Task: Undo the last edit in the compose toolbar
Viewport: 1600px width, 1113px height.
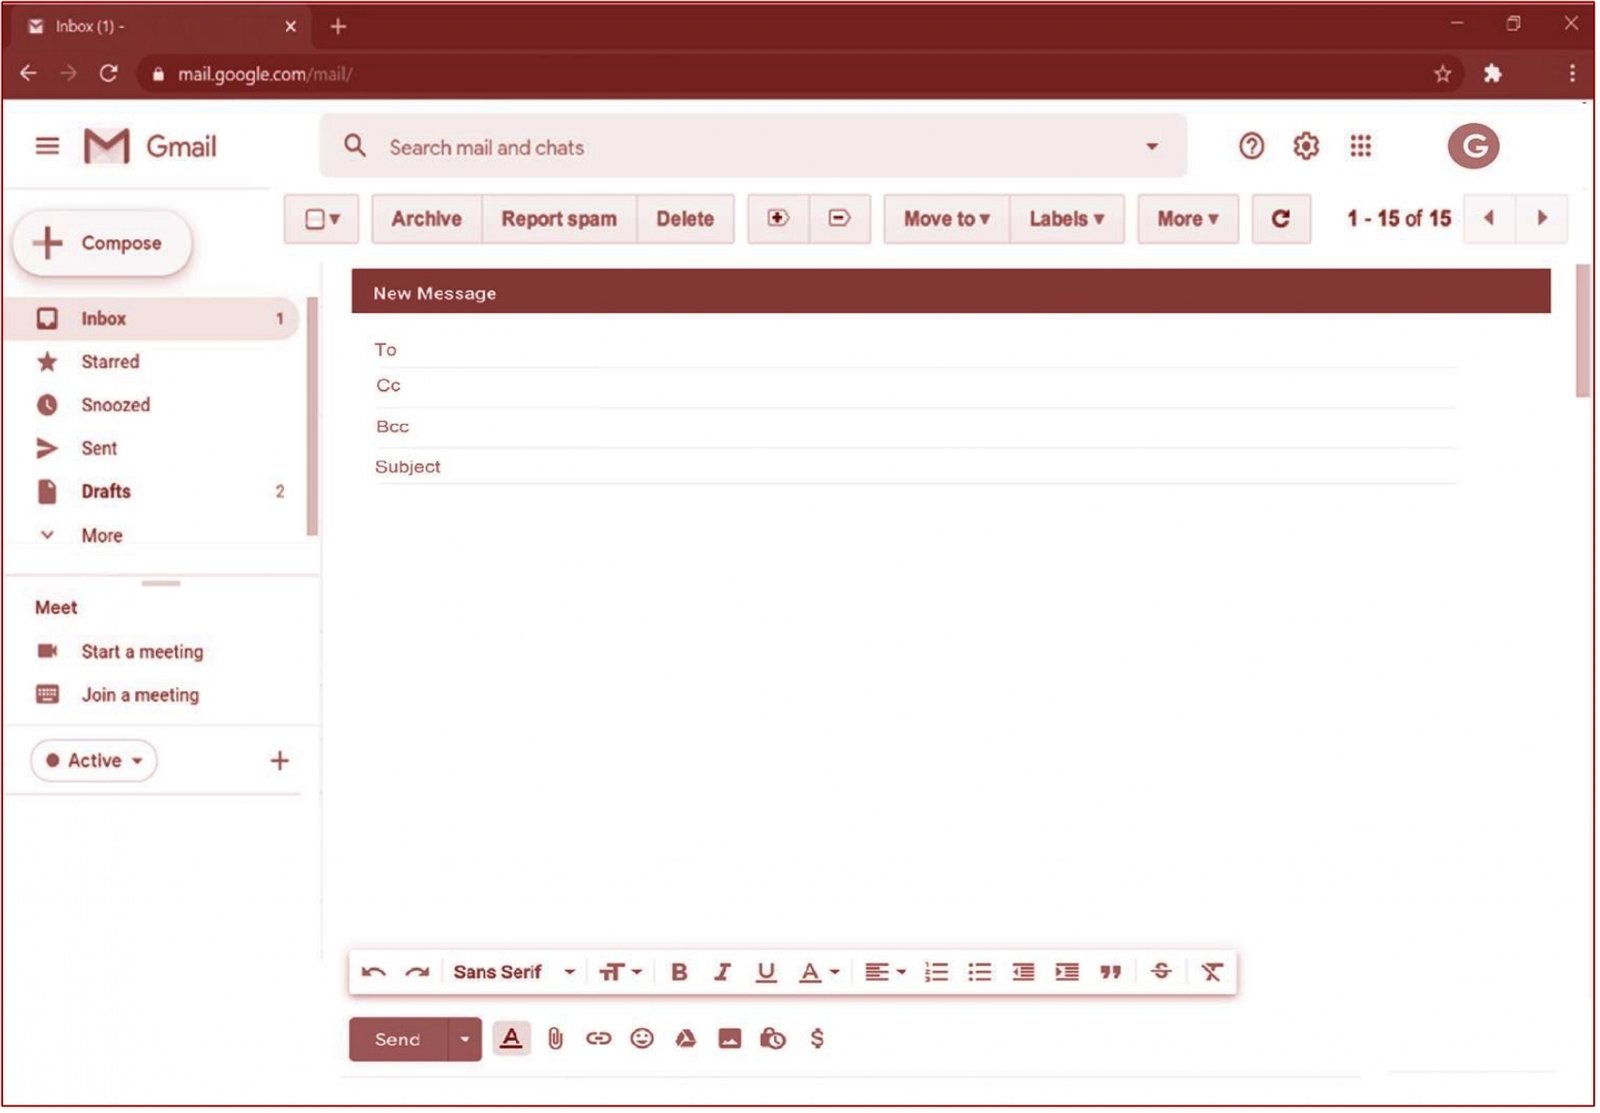Action: pyautogui.click(x=374, y=972)
